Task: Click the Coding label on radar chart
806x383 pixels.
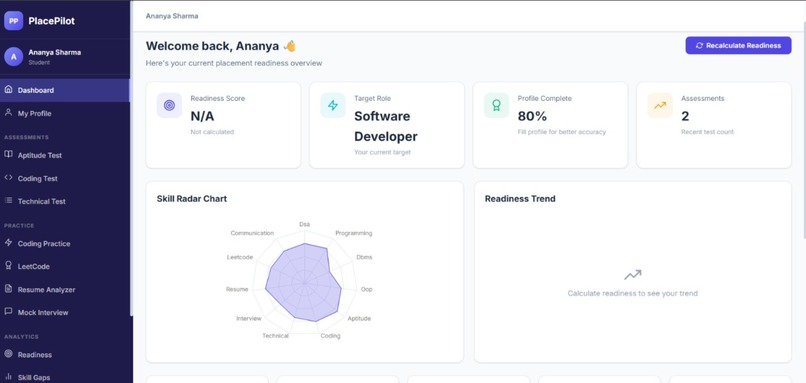Action: (x=331, y=336)
